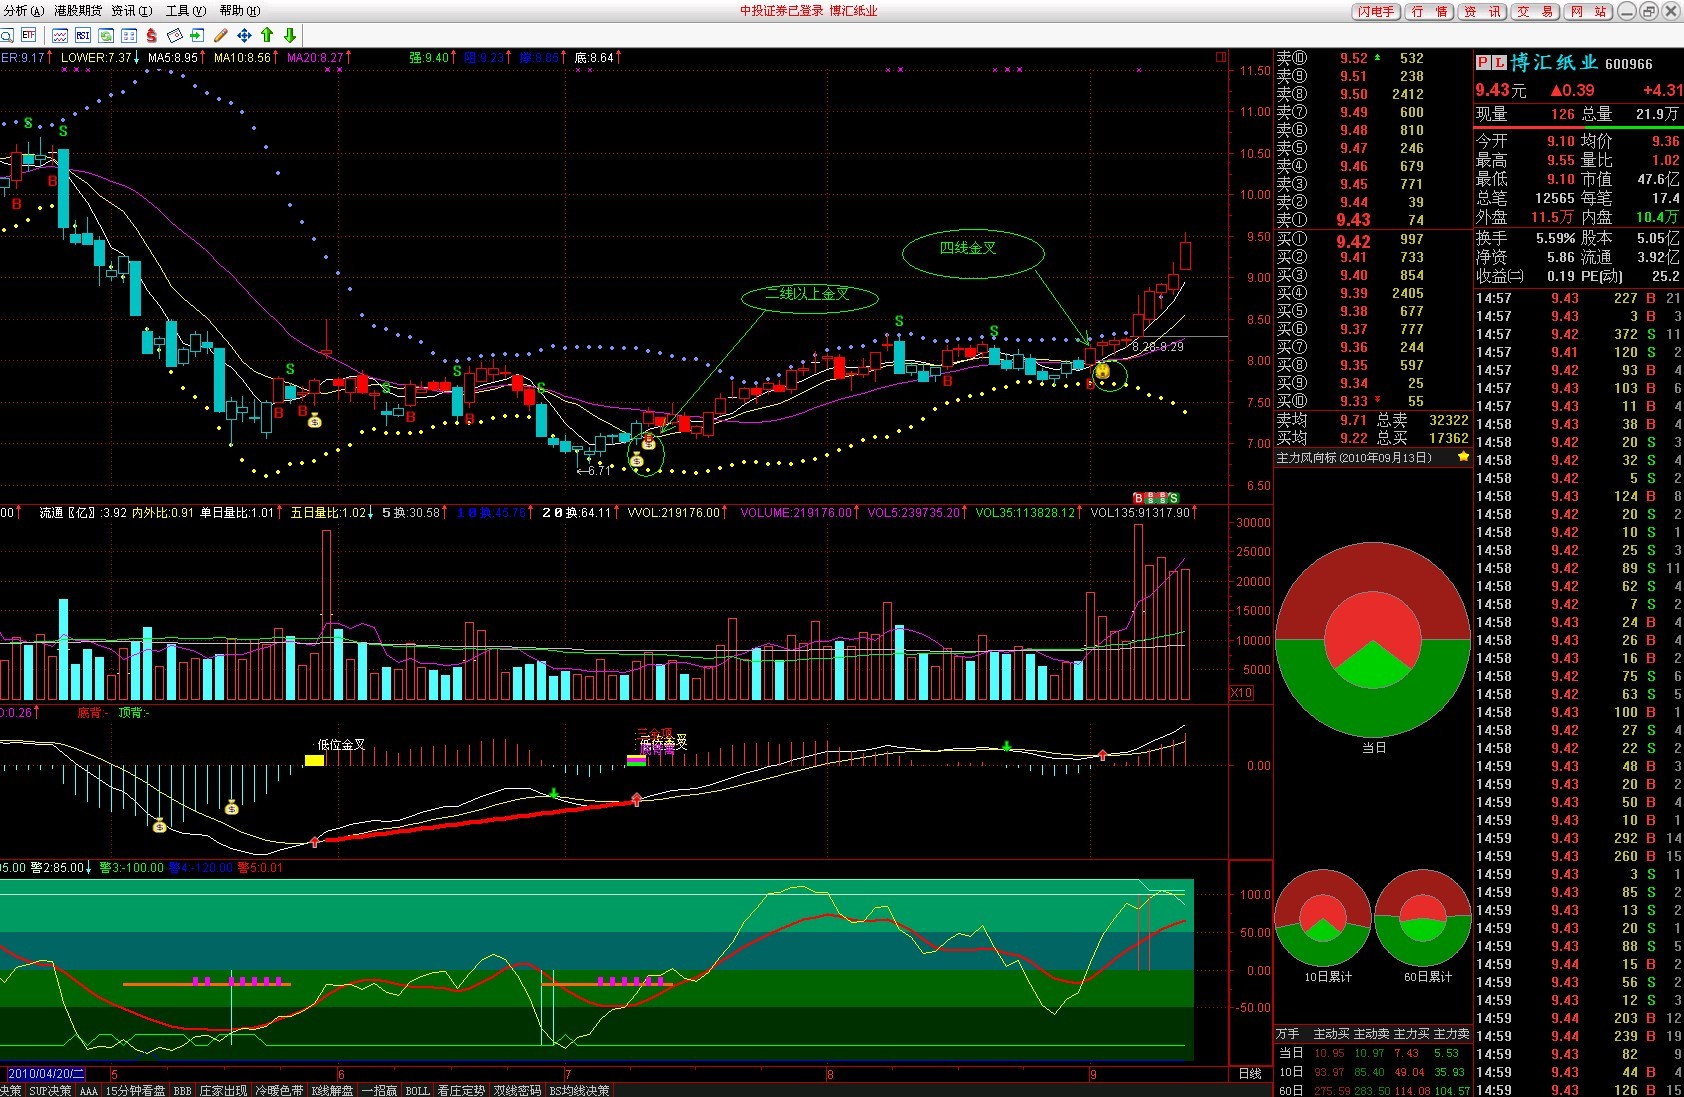Open the RSI indicator tool
Viewport: 1684px width, 1097px height.
click(x=83, y=35)
